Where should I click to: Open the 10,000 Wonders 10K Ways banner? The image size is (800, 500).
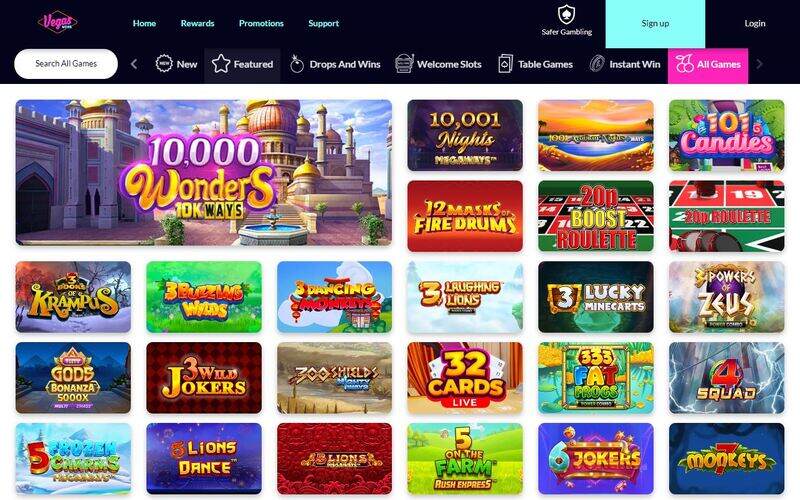(x=204, y=172)
